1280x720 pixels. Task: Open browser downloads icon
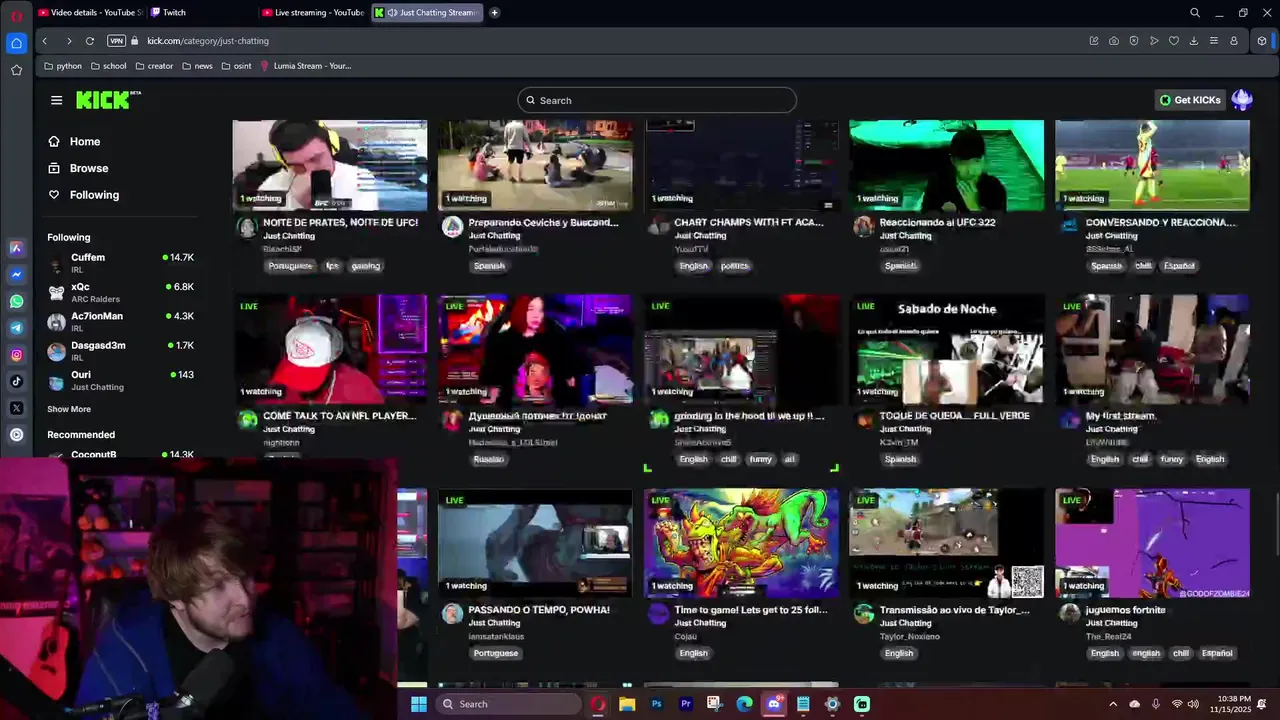(x=1194, y=41)
